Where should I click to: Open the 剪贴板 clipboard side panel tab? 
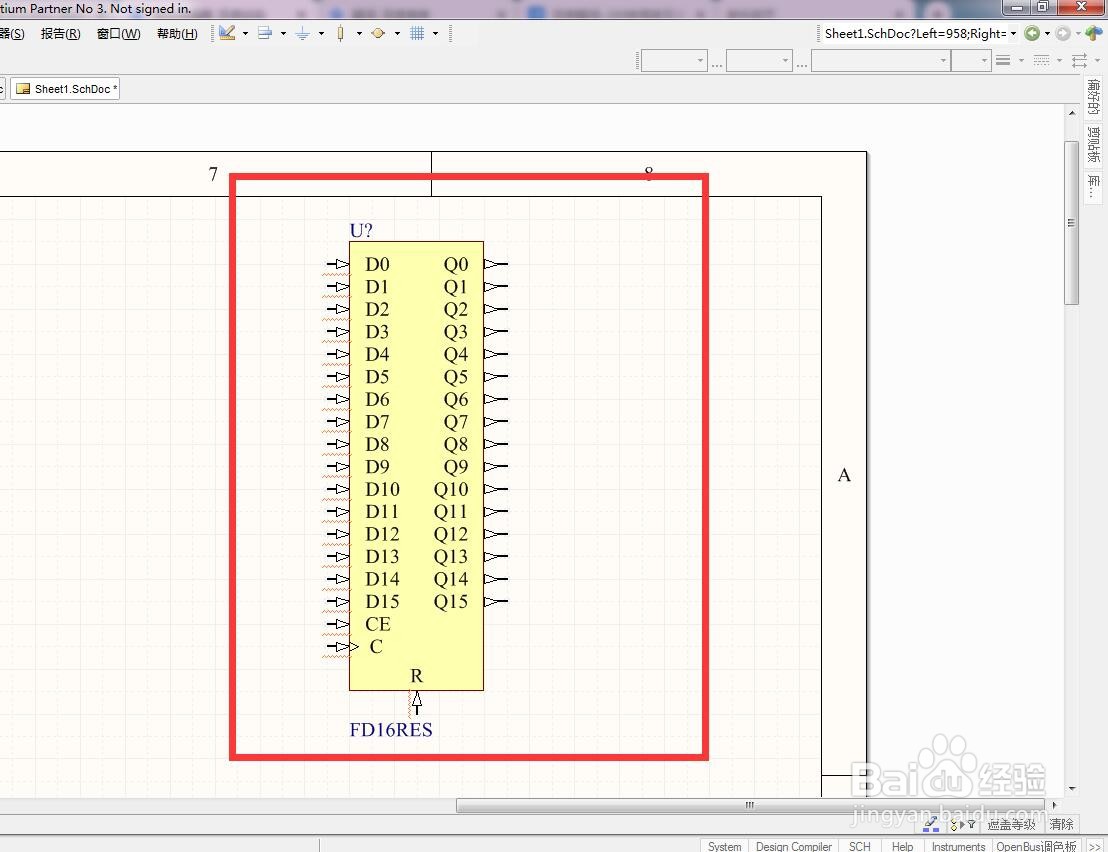pos(1093,145)
